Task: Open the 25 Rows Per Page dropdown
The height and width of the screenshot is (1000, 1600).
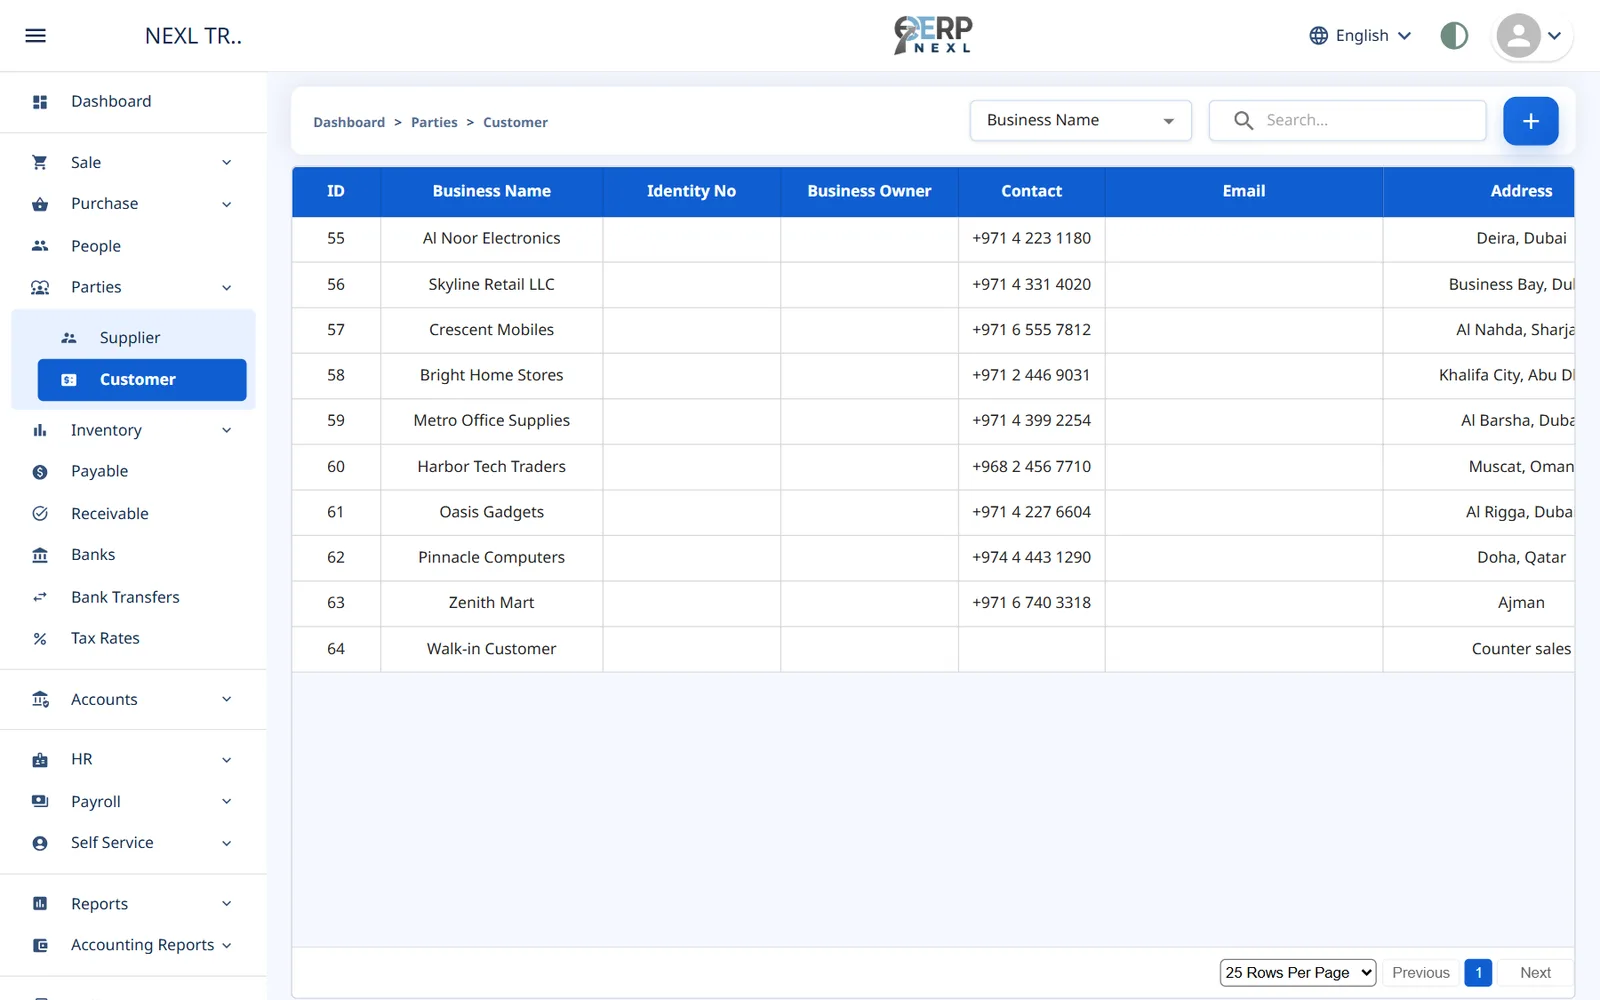Action: [1298, 973]
